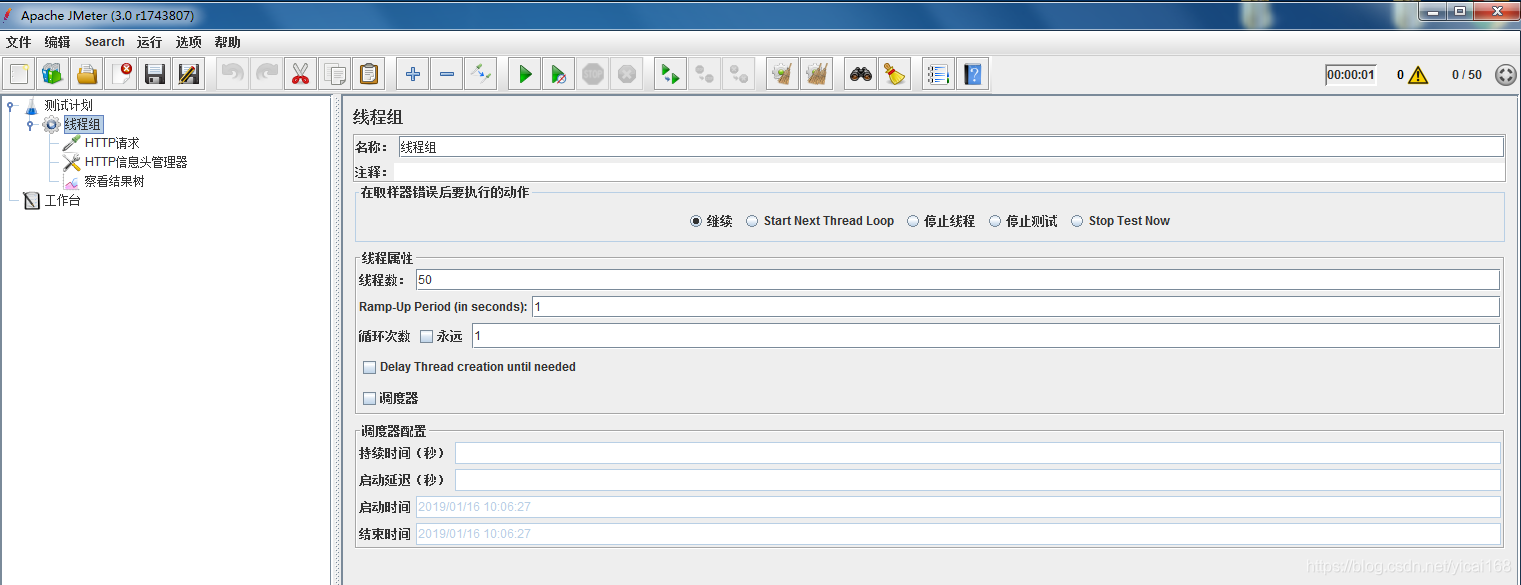Viewport: 1521px width, 585px height.
Task: Click the Help question-mark icon
Action: coord(972,74)
